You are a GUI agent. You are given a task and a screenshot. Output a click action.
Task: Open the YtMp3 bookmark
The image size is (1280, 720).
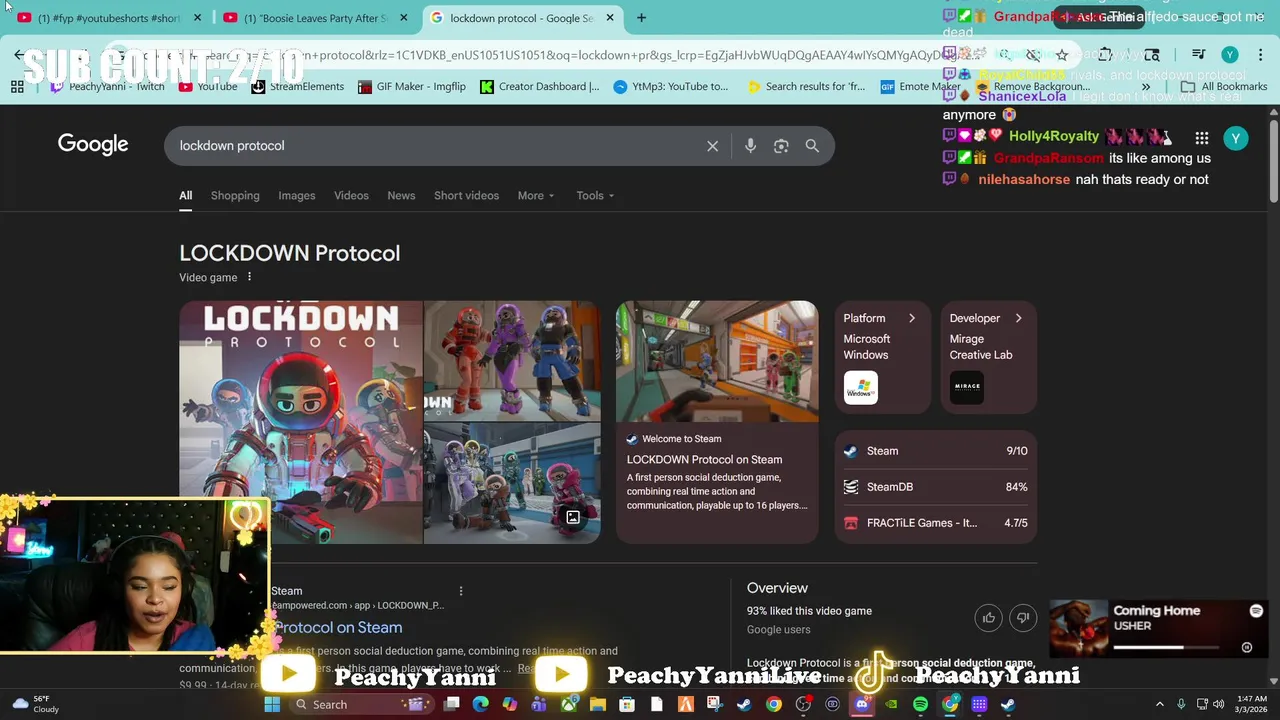click(x=671, y=87)
